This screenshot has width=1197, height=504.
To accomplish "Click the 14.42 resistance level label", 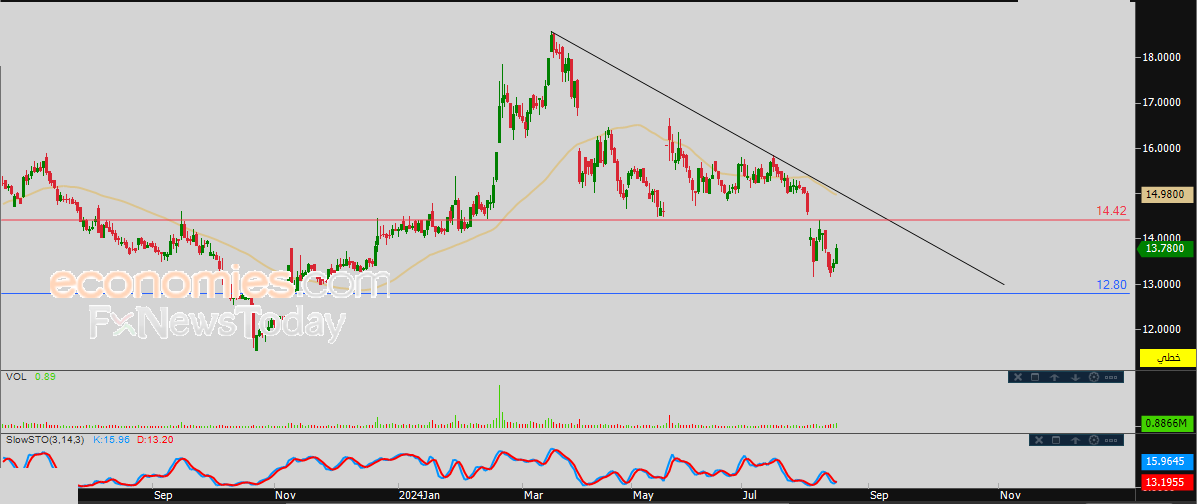I will [x=1112, y=210].
